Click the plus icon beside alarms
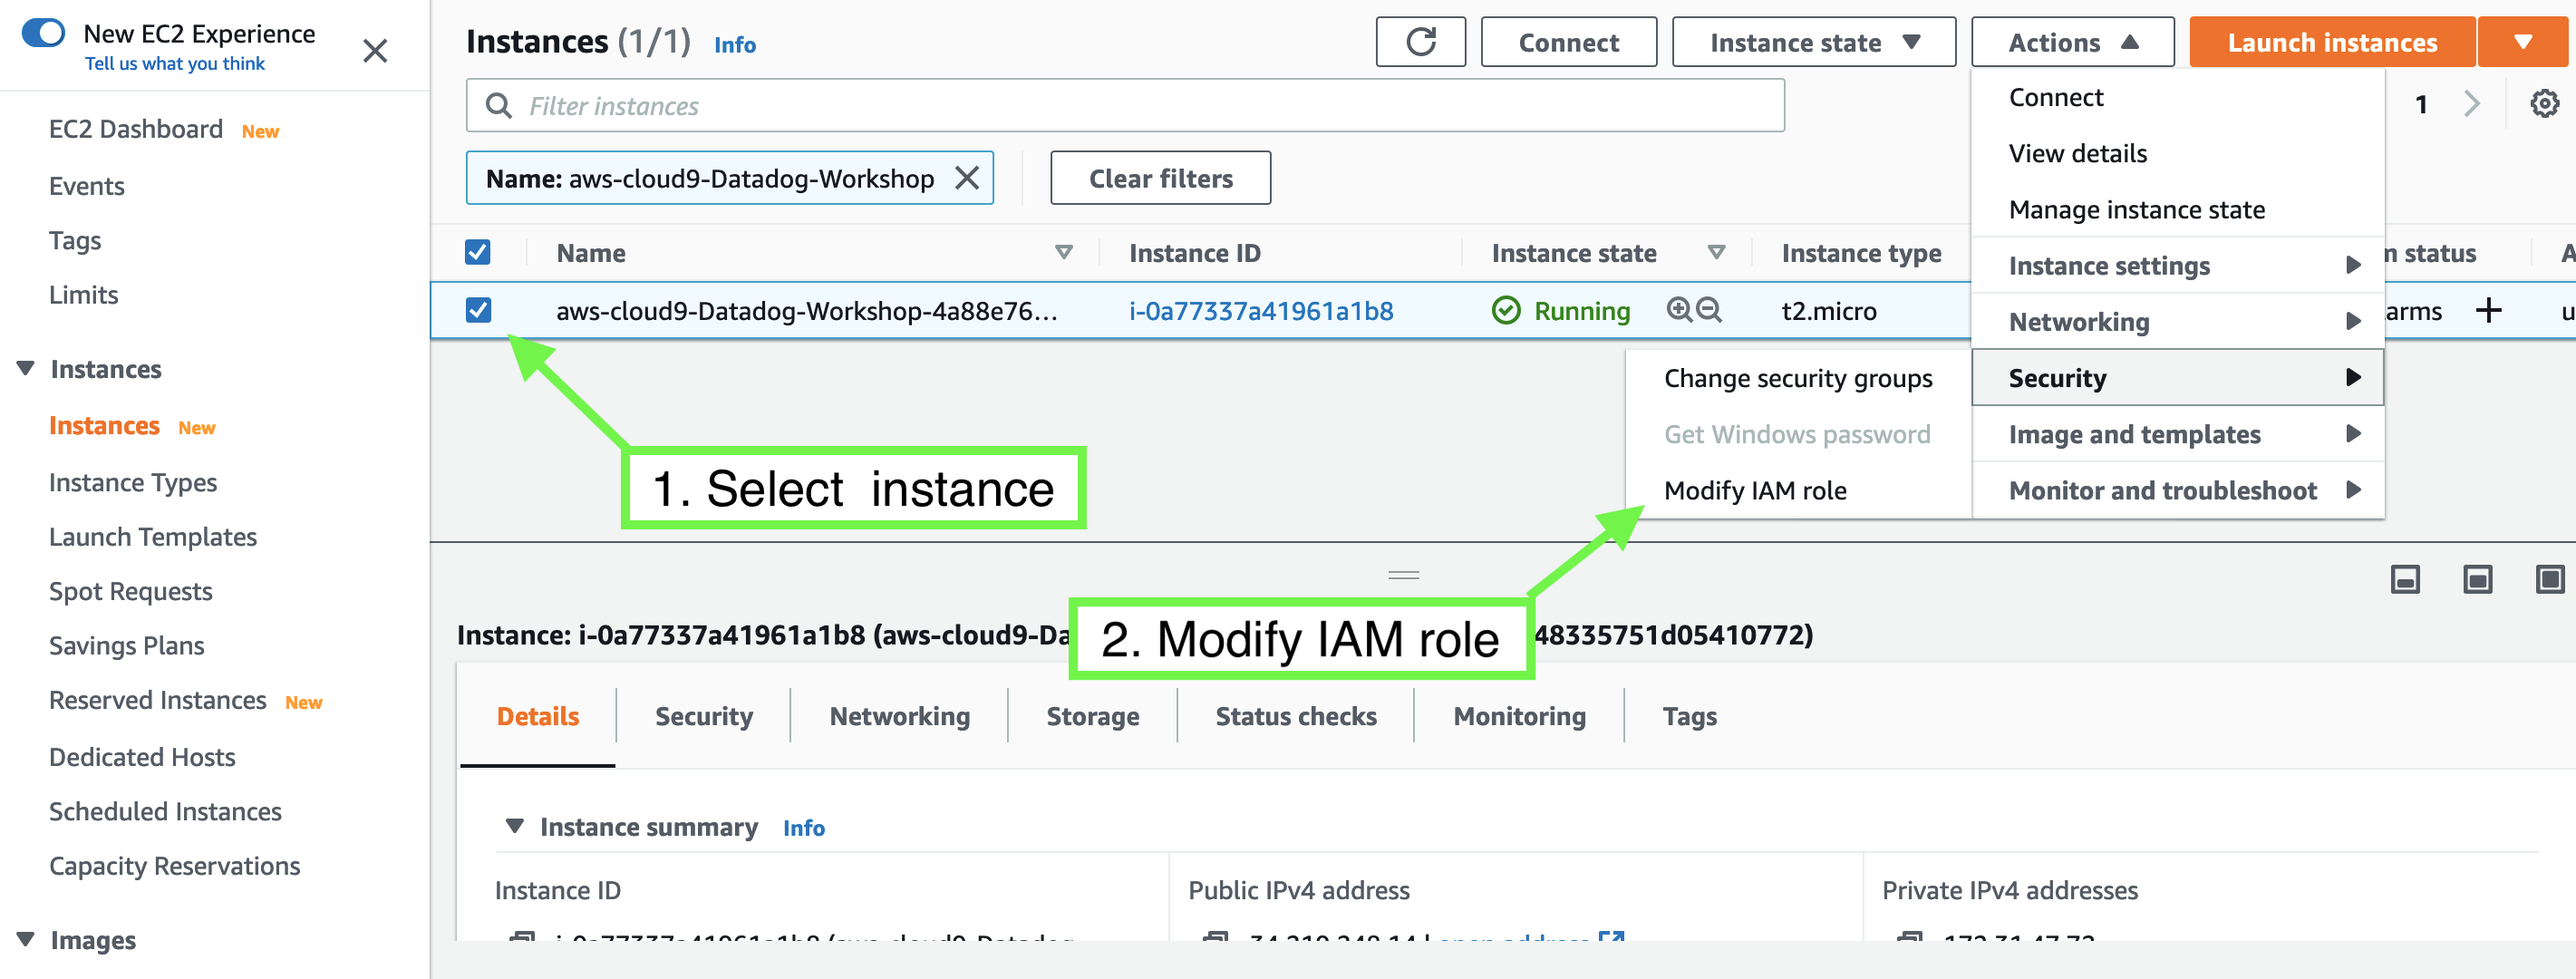Screen dimensions: 2576x979 tap(2489, 310)
